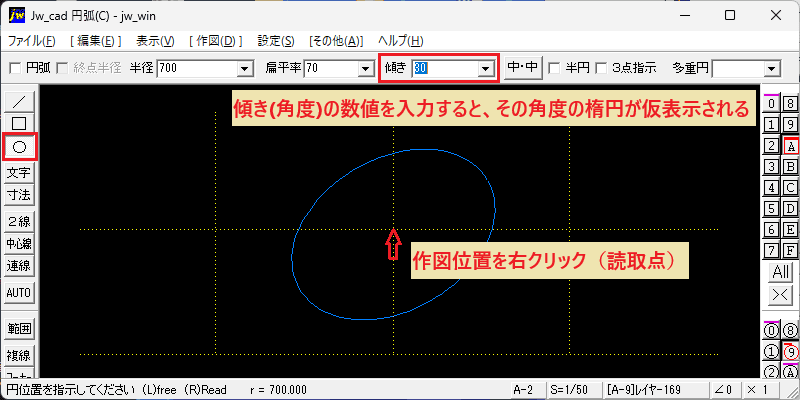Select layer E button
Image resolution: width=800 pixels, height=400 pixels.
[790, 230]
